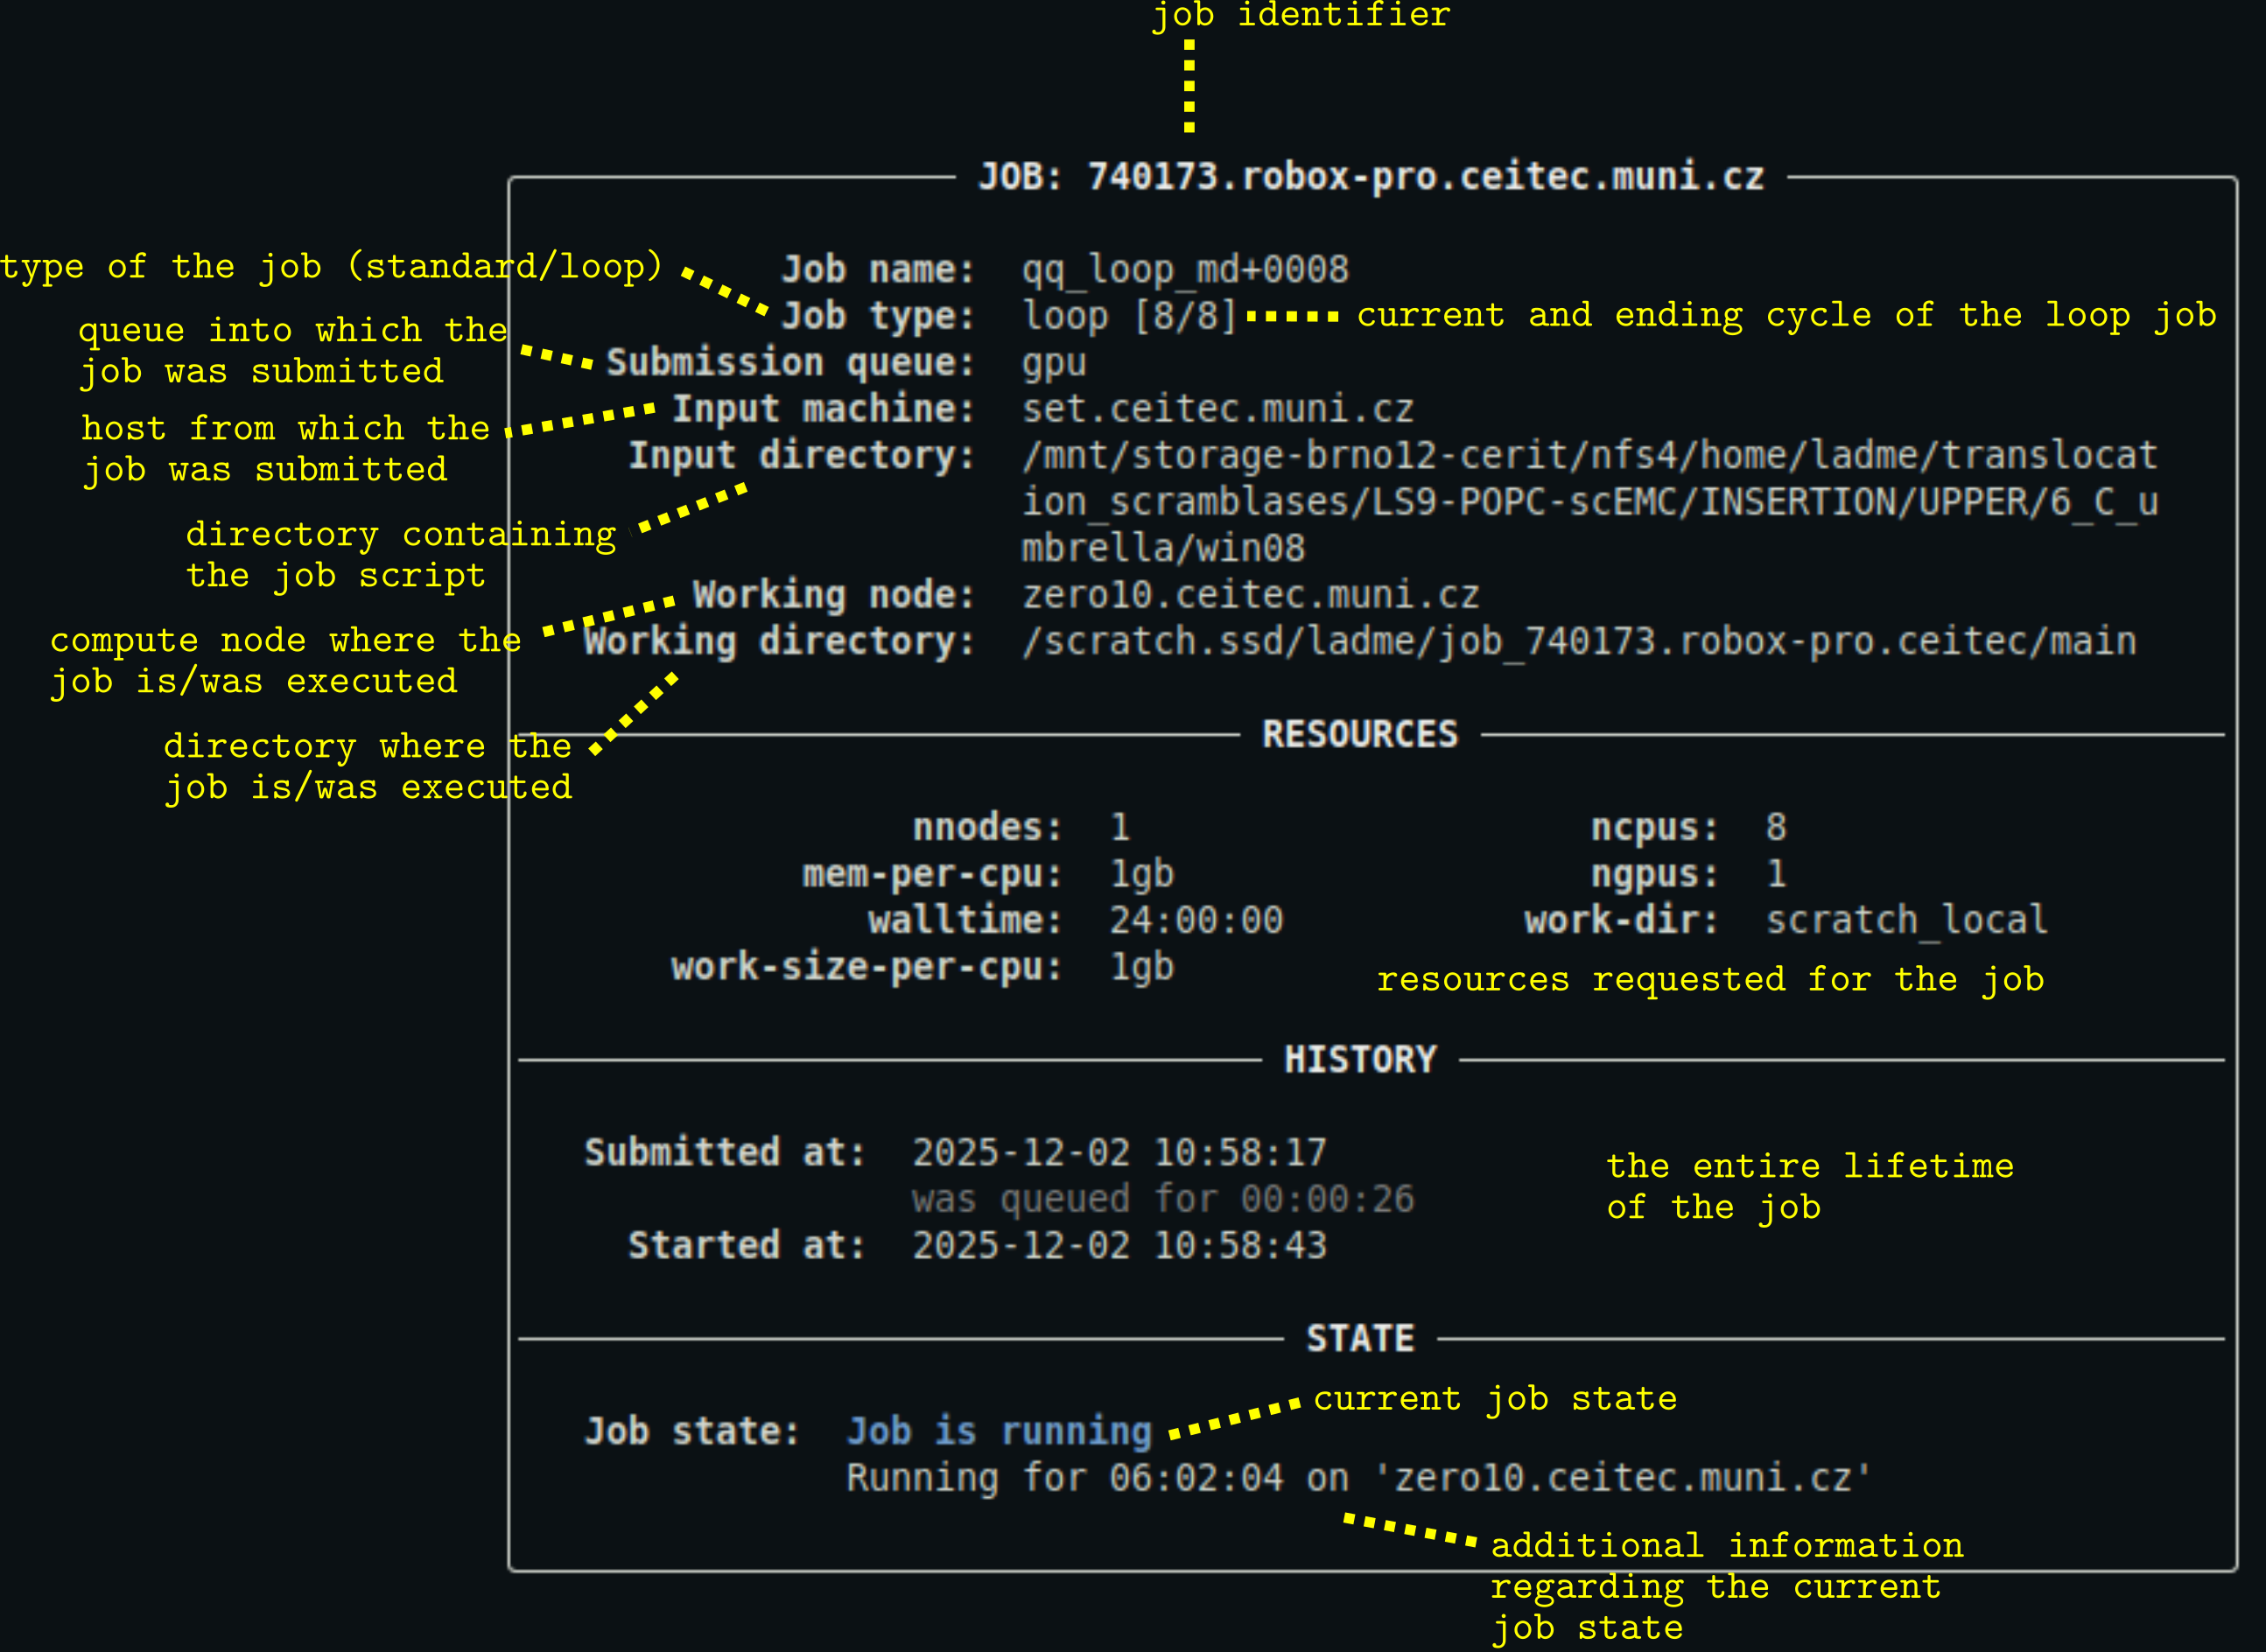The width and height of the screenshot is (2266, 1652).
Task: Select the Job name qq_loop_md+0008
Action: [x=1185, y=268]
